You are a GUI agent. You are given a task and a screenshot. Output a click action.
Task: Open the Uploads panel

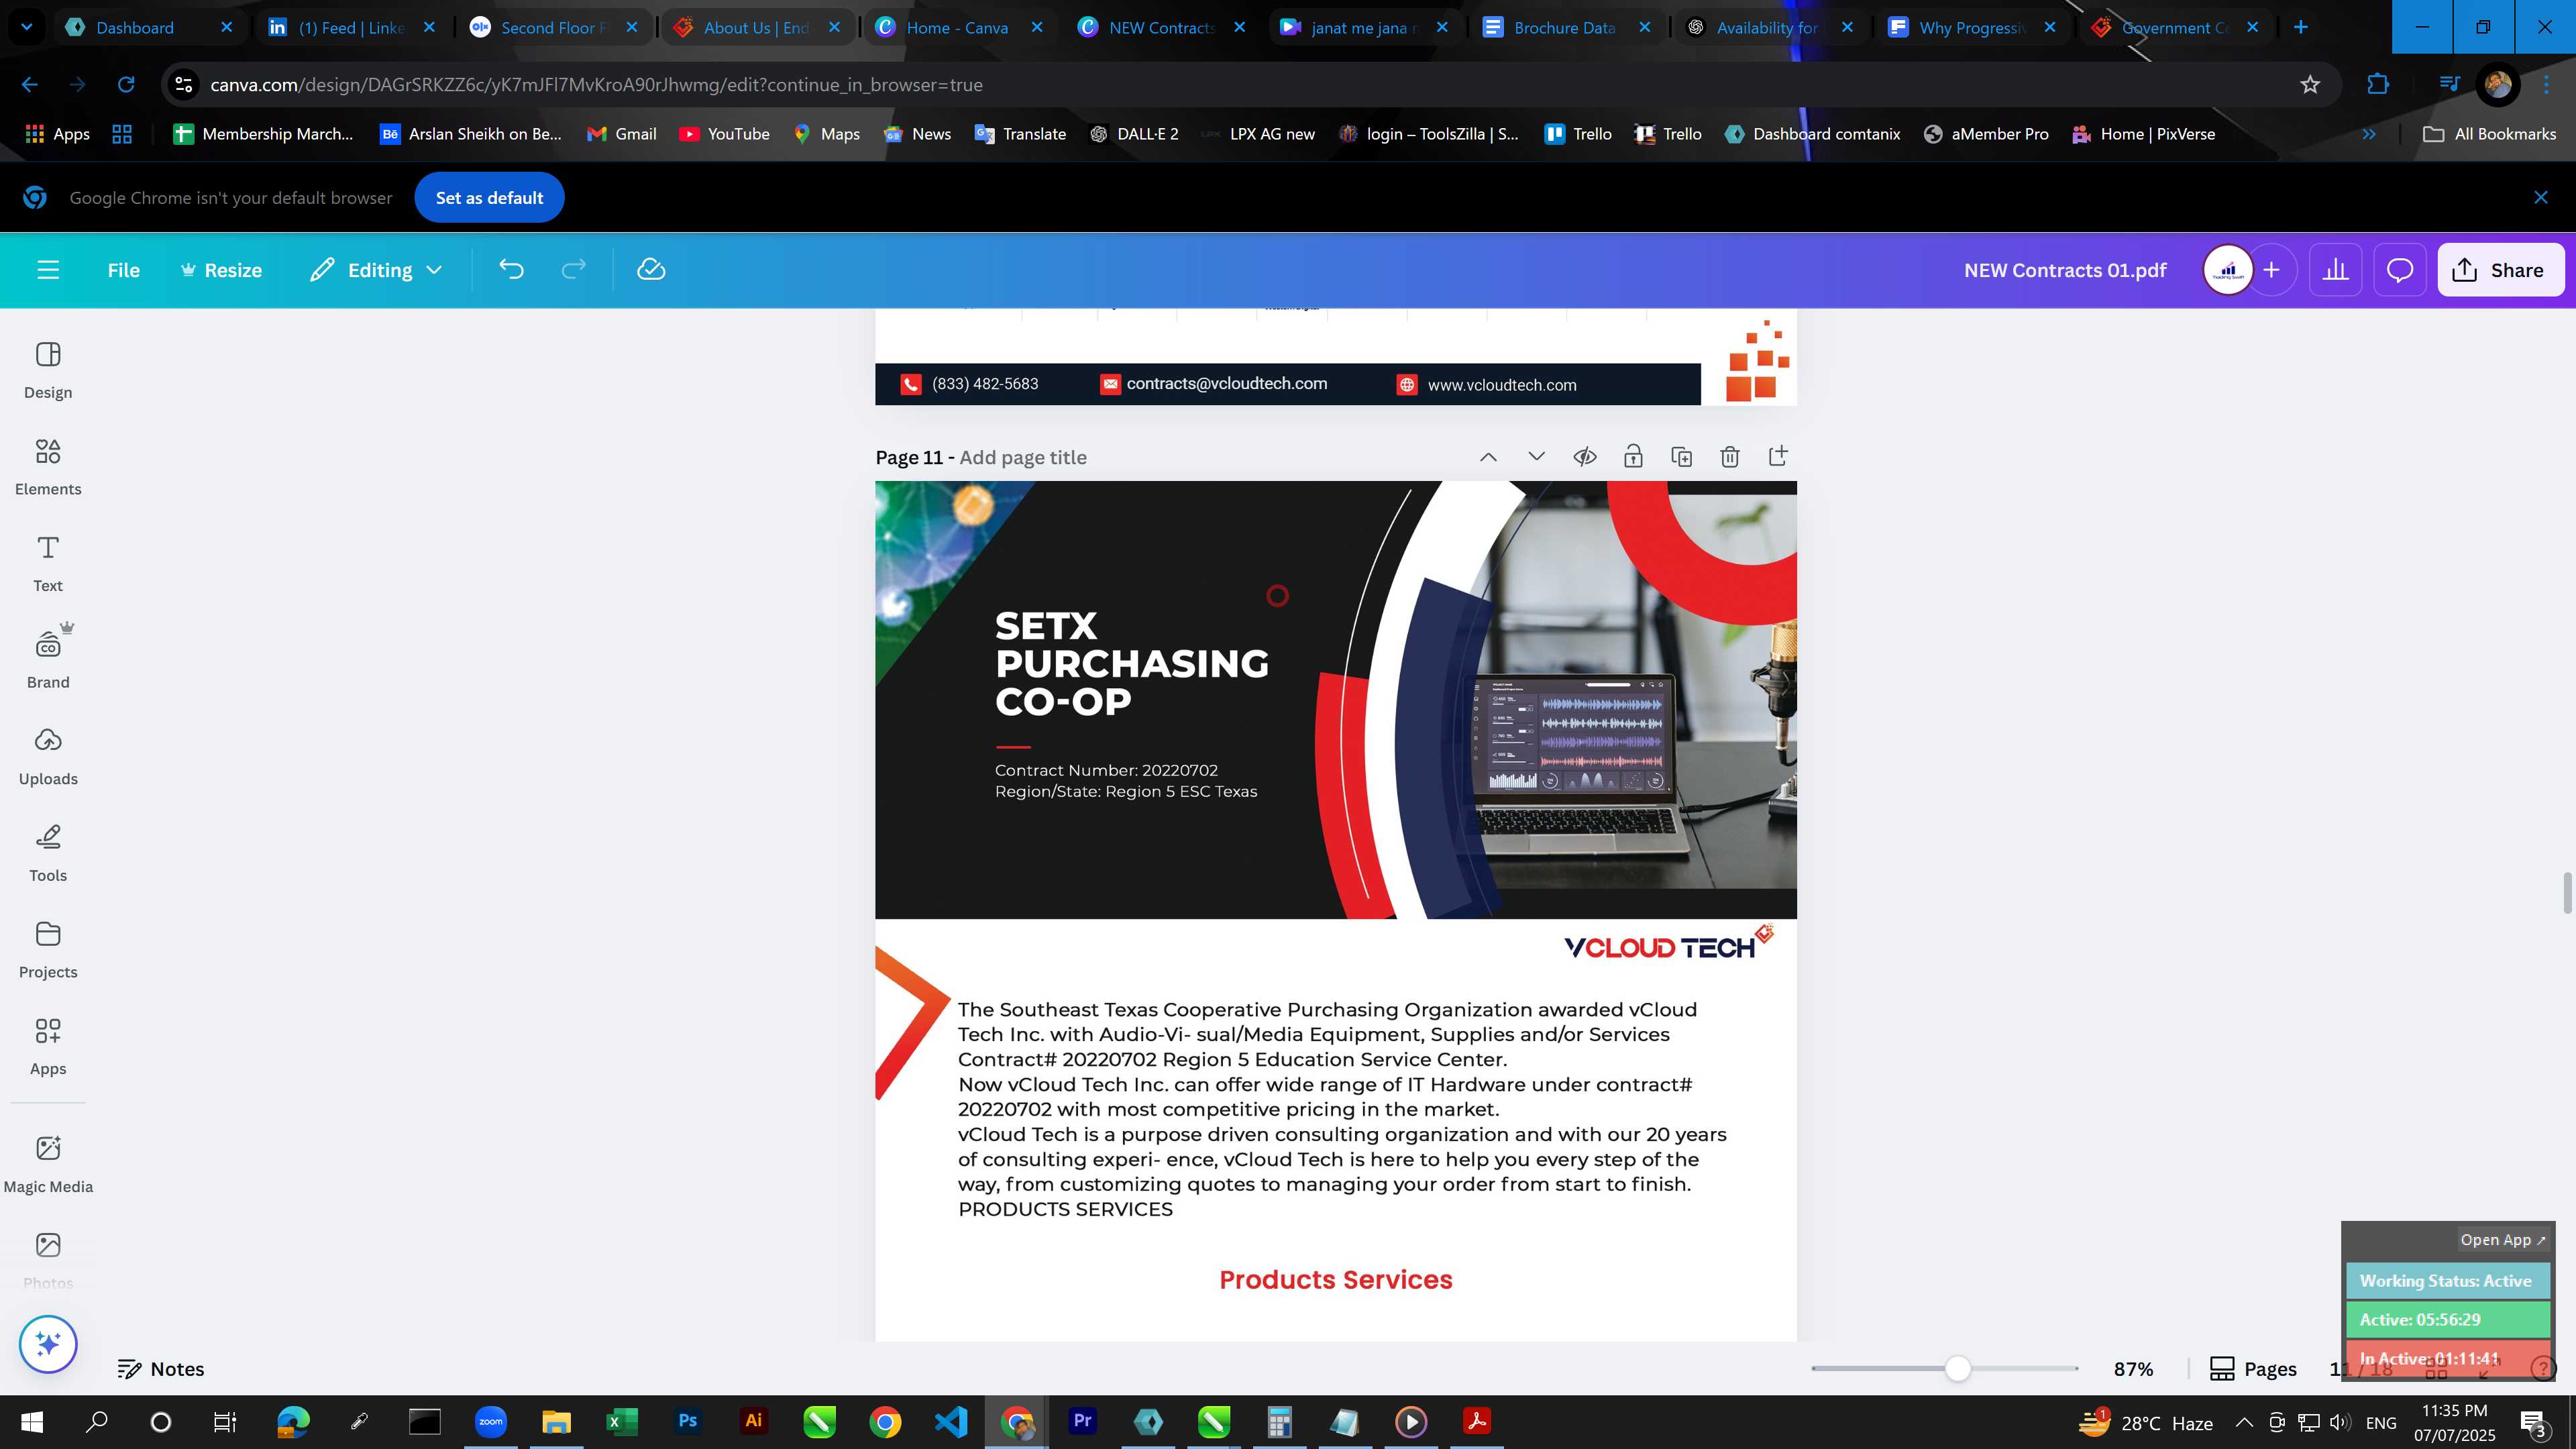click(x=48, y=757)
